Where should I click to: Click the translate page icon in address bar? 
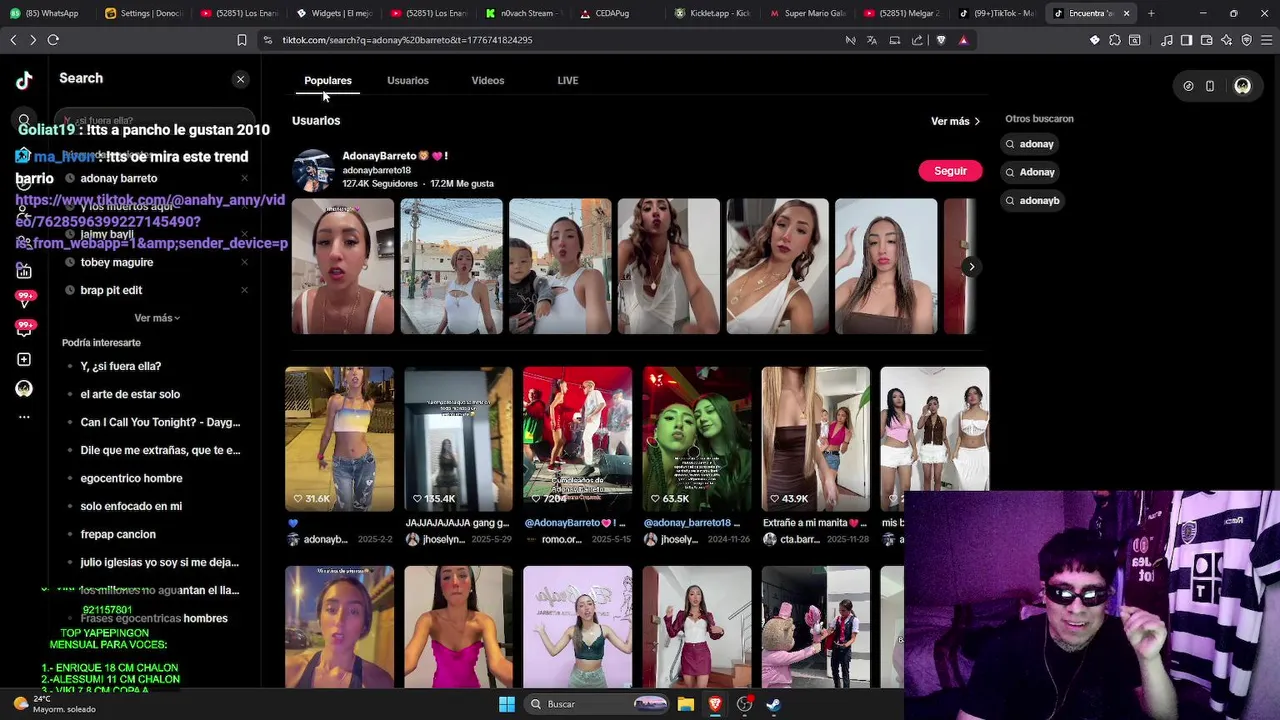tap(872, 40)
